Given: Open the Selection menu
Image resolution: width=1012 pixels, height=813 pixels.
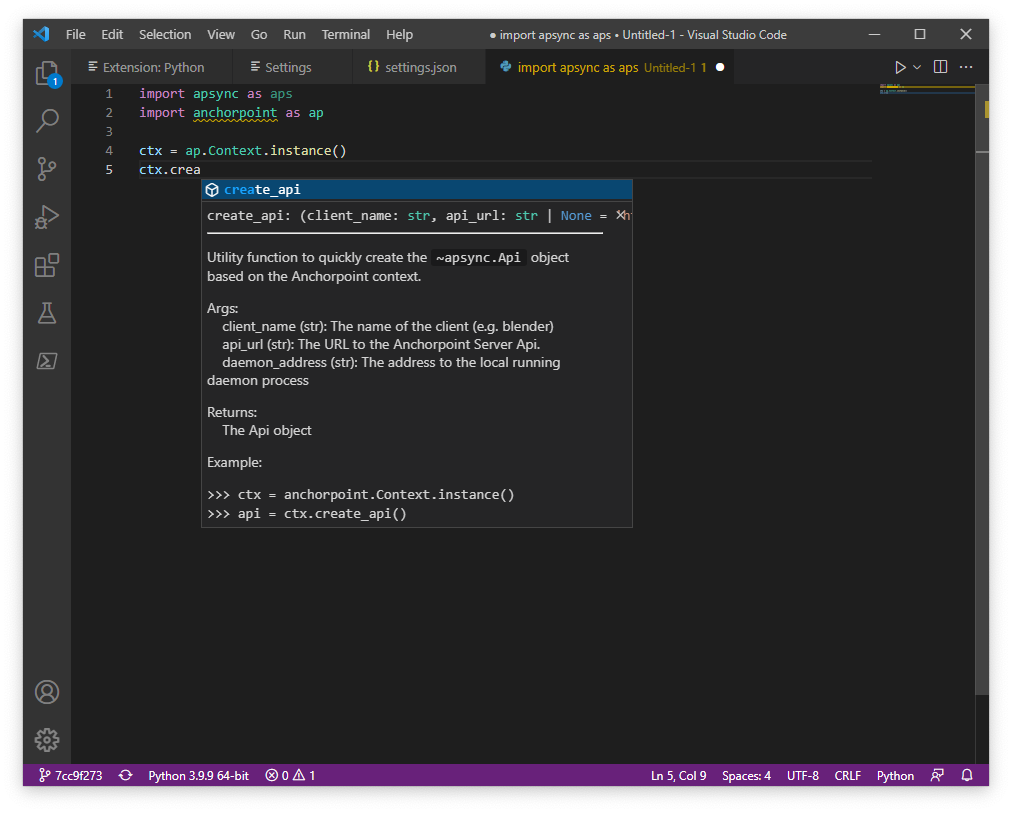Looking at the screenshot, I should pyautogui.click(x=165, y=34).
